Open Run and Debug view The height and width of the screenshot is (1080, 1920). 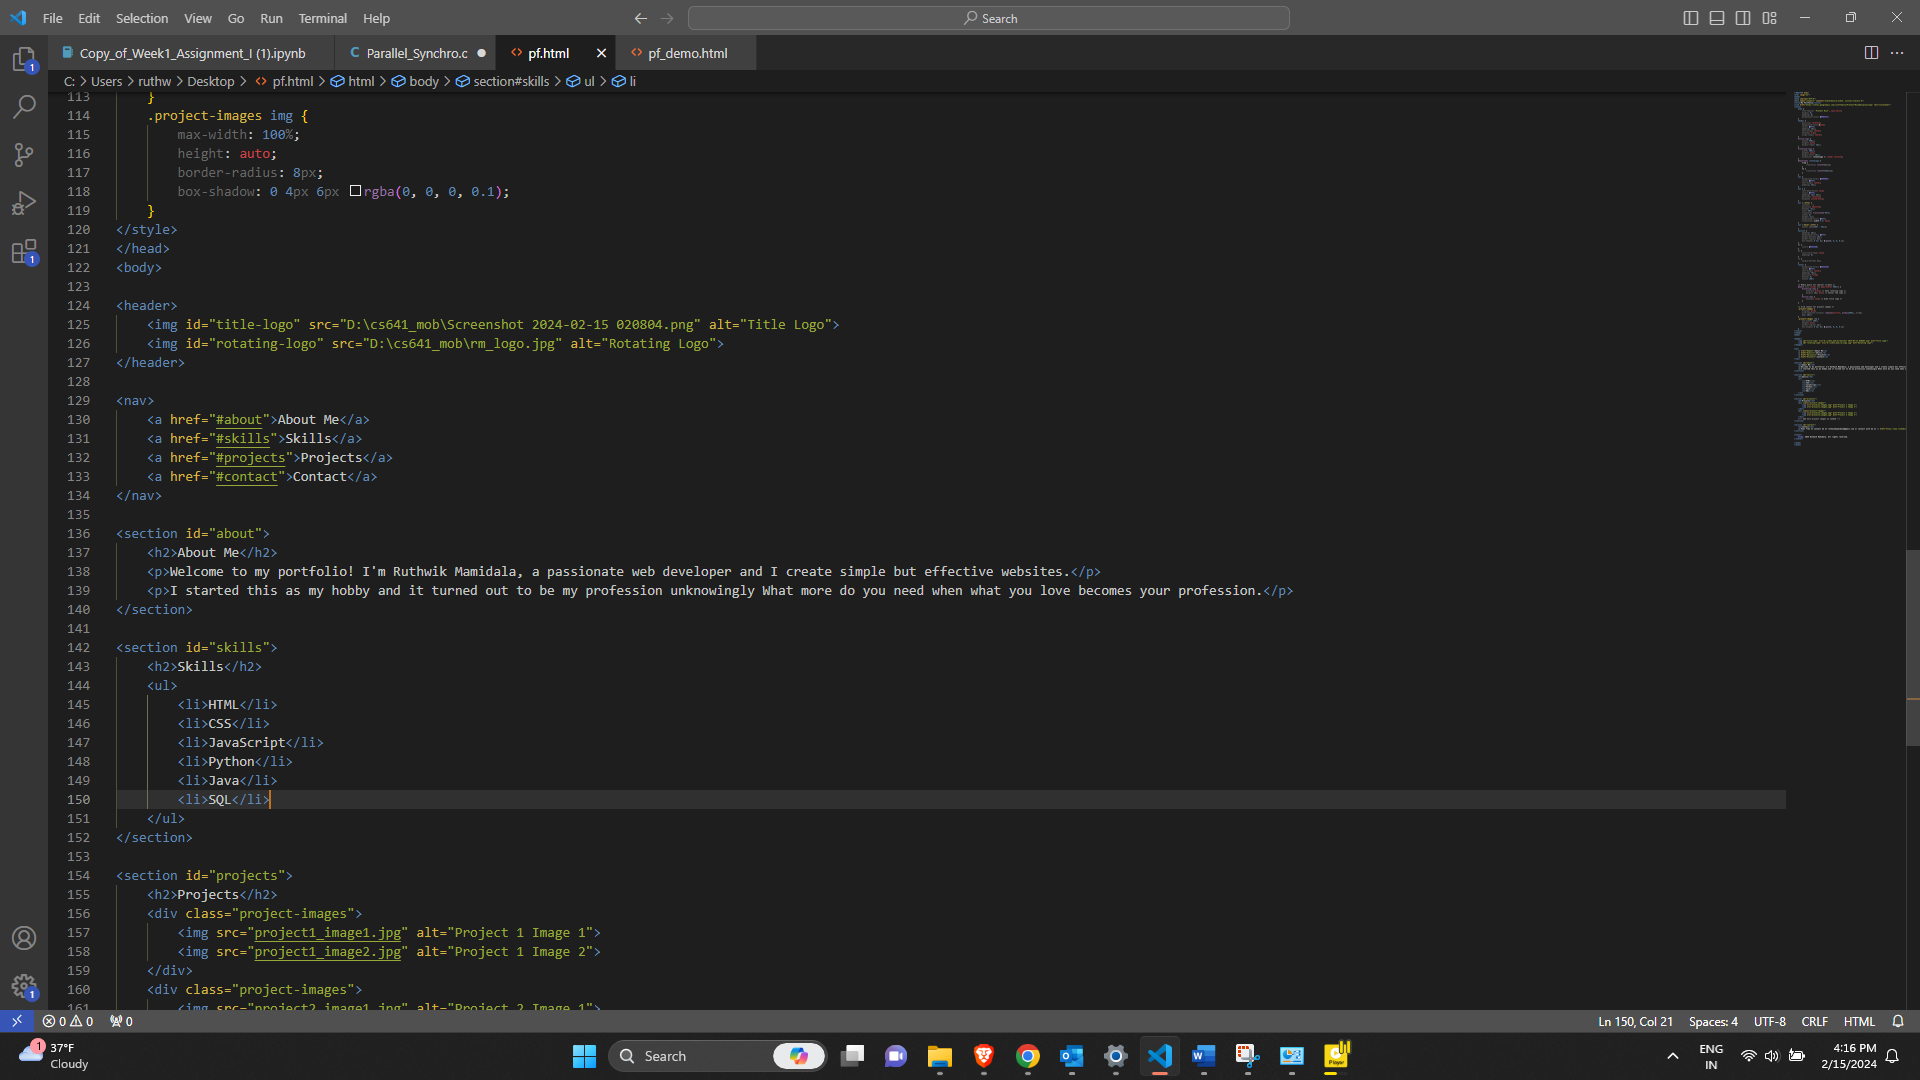[24, 203]
